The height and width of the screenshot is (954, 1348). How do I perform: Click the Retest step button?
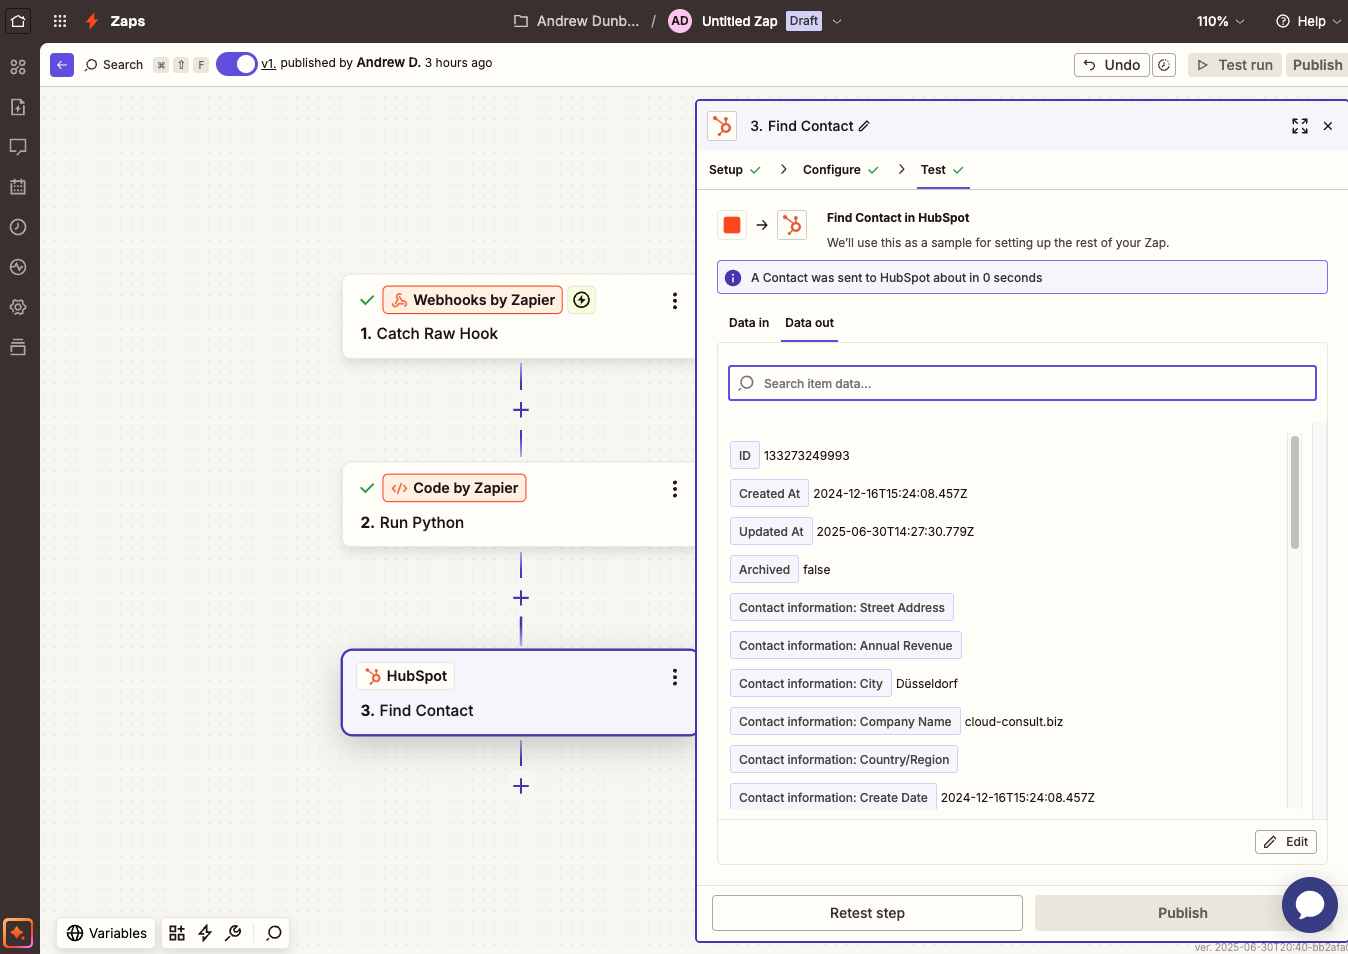coord(867,913)
